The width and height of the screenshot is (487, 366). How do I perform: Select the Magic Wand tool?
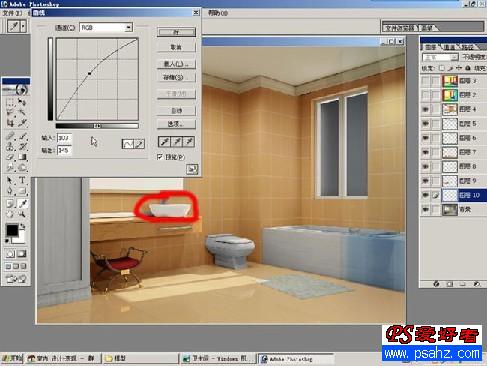(x=22, y=112)
